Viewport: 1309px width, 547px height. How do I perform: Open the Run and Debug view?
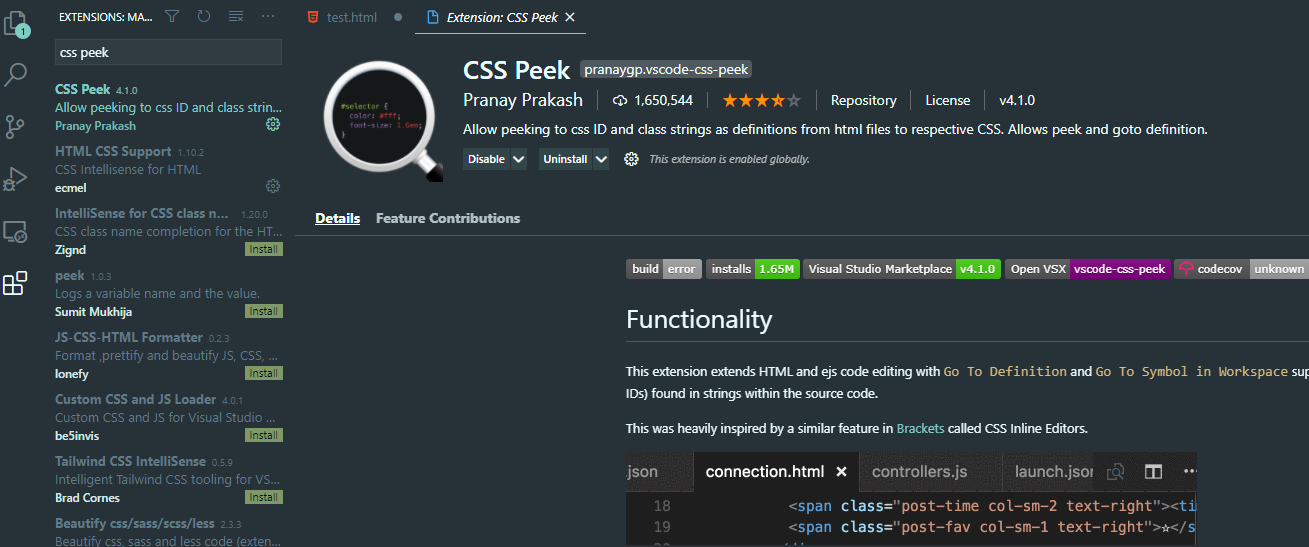tap(15, 179)
